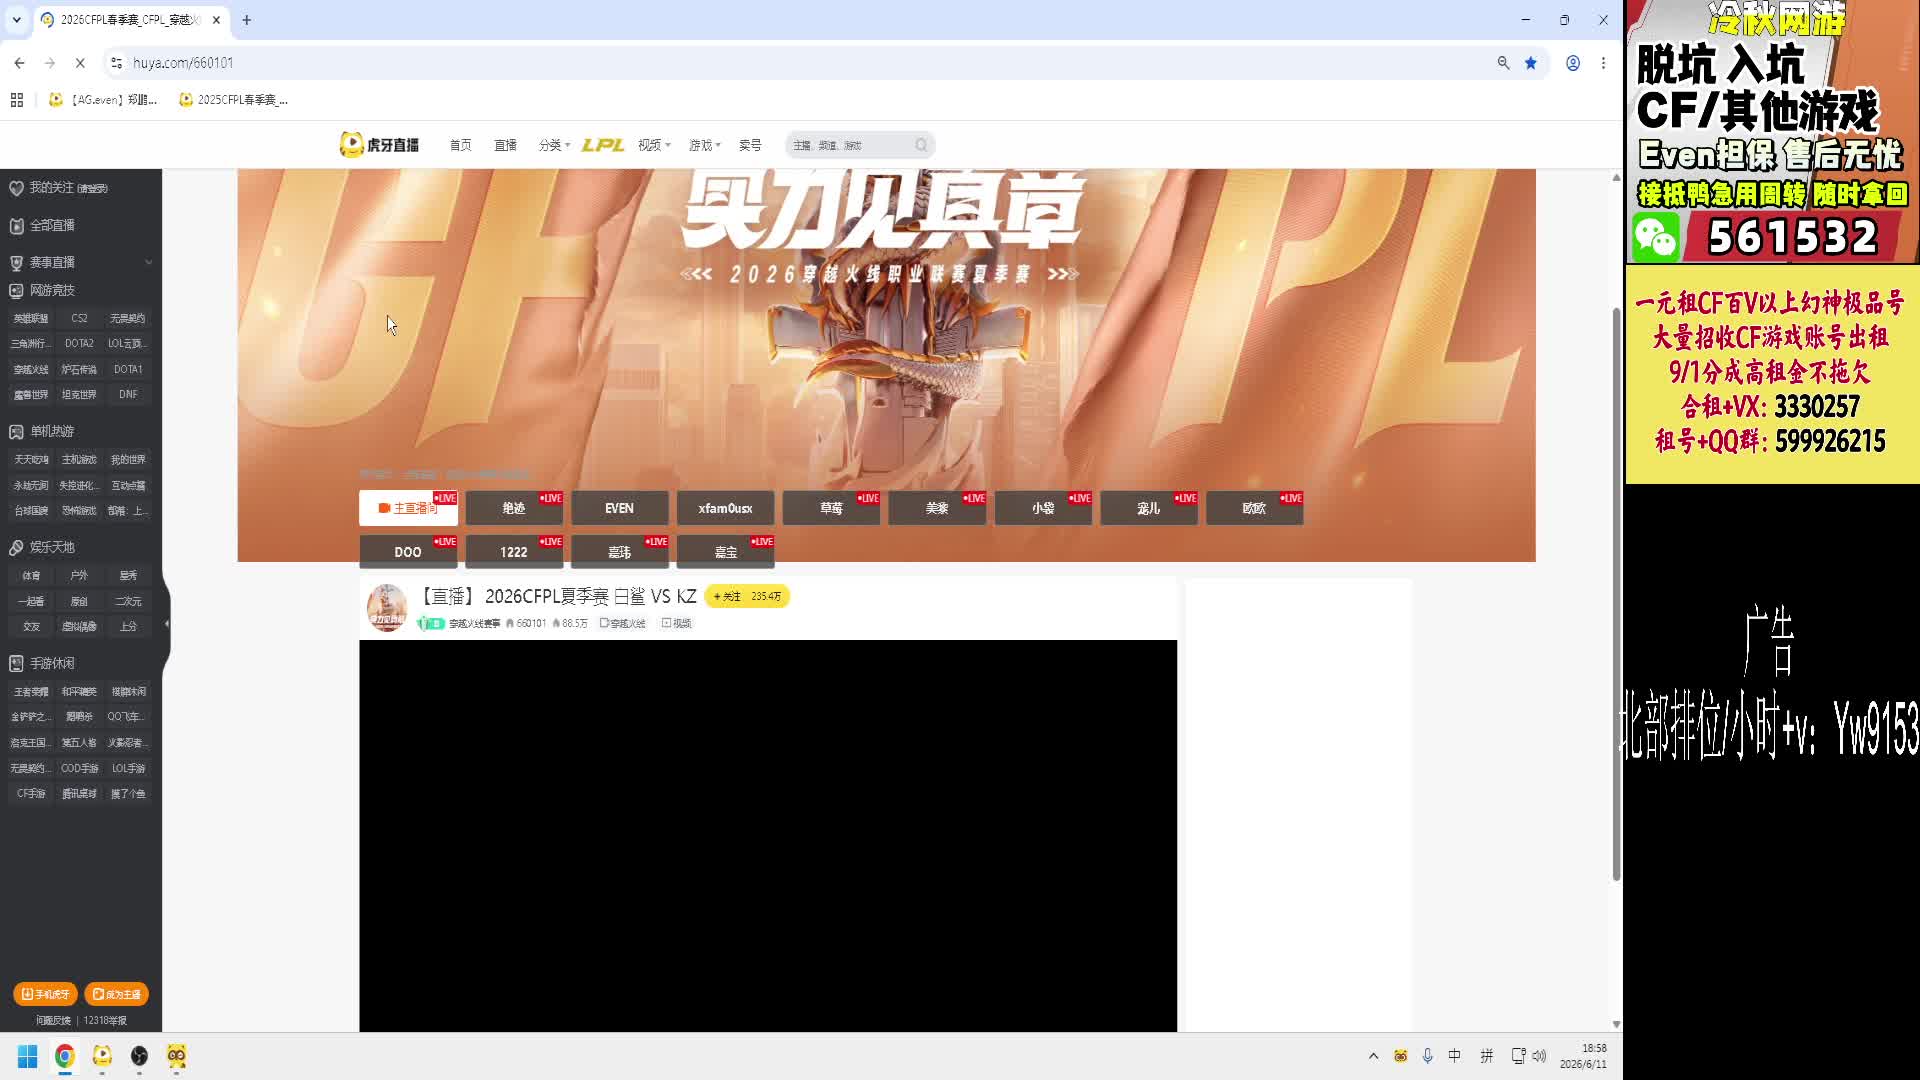1920x1080 pixels.
Task: Stop page loading with the X button
Action: click(80, 63)
